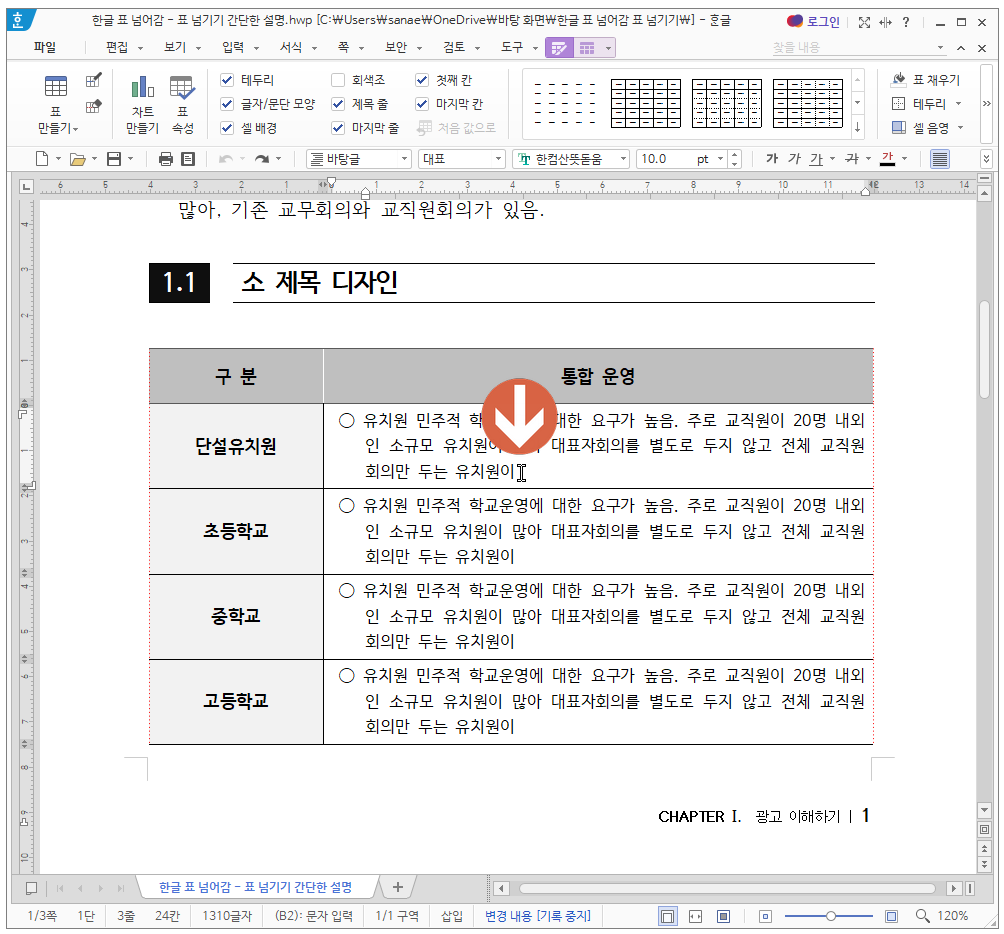1004x934 pixels.
Task: Expand the font color dropdown arrow
Action: click(x=904, y=159)
